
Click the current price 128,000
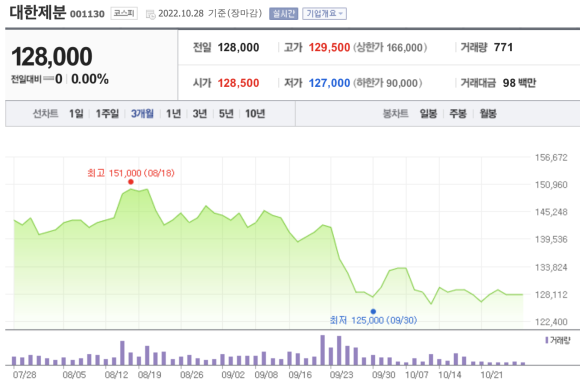[52, 57]
